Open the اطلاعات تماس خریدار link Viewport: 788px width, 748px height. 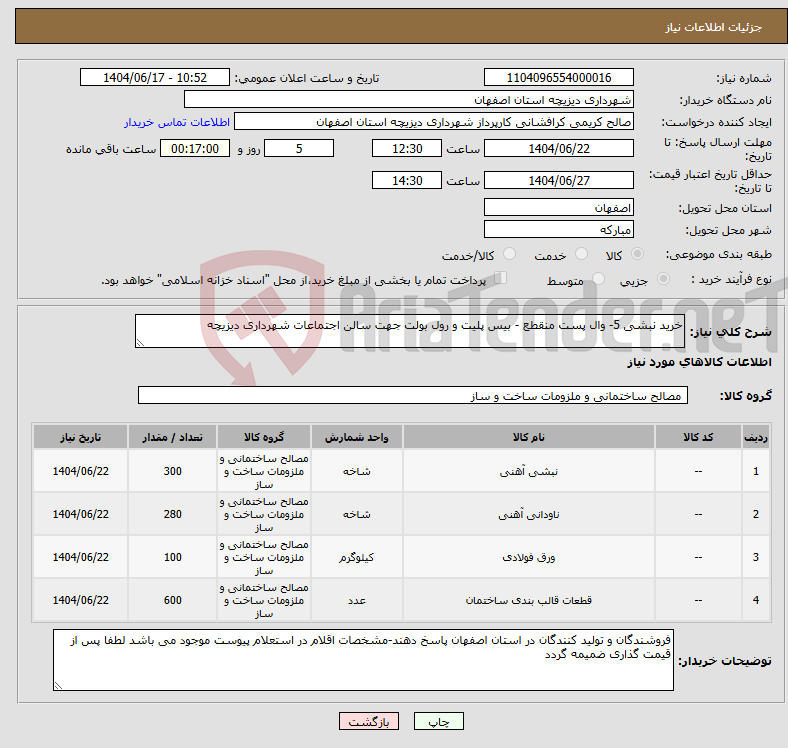coord(177,122)
